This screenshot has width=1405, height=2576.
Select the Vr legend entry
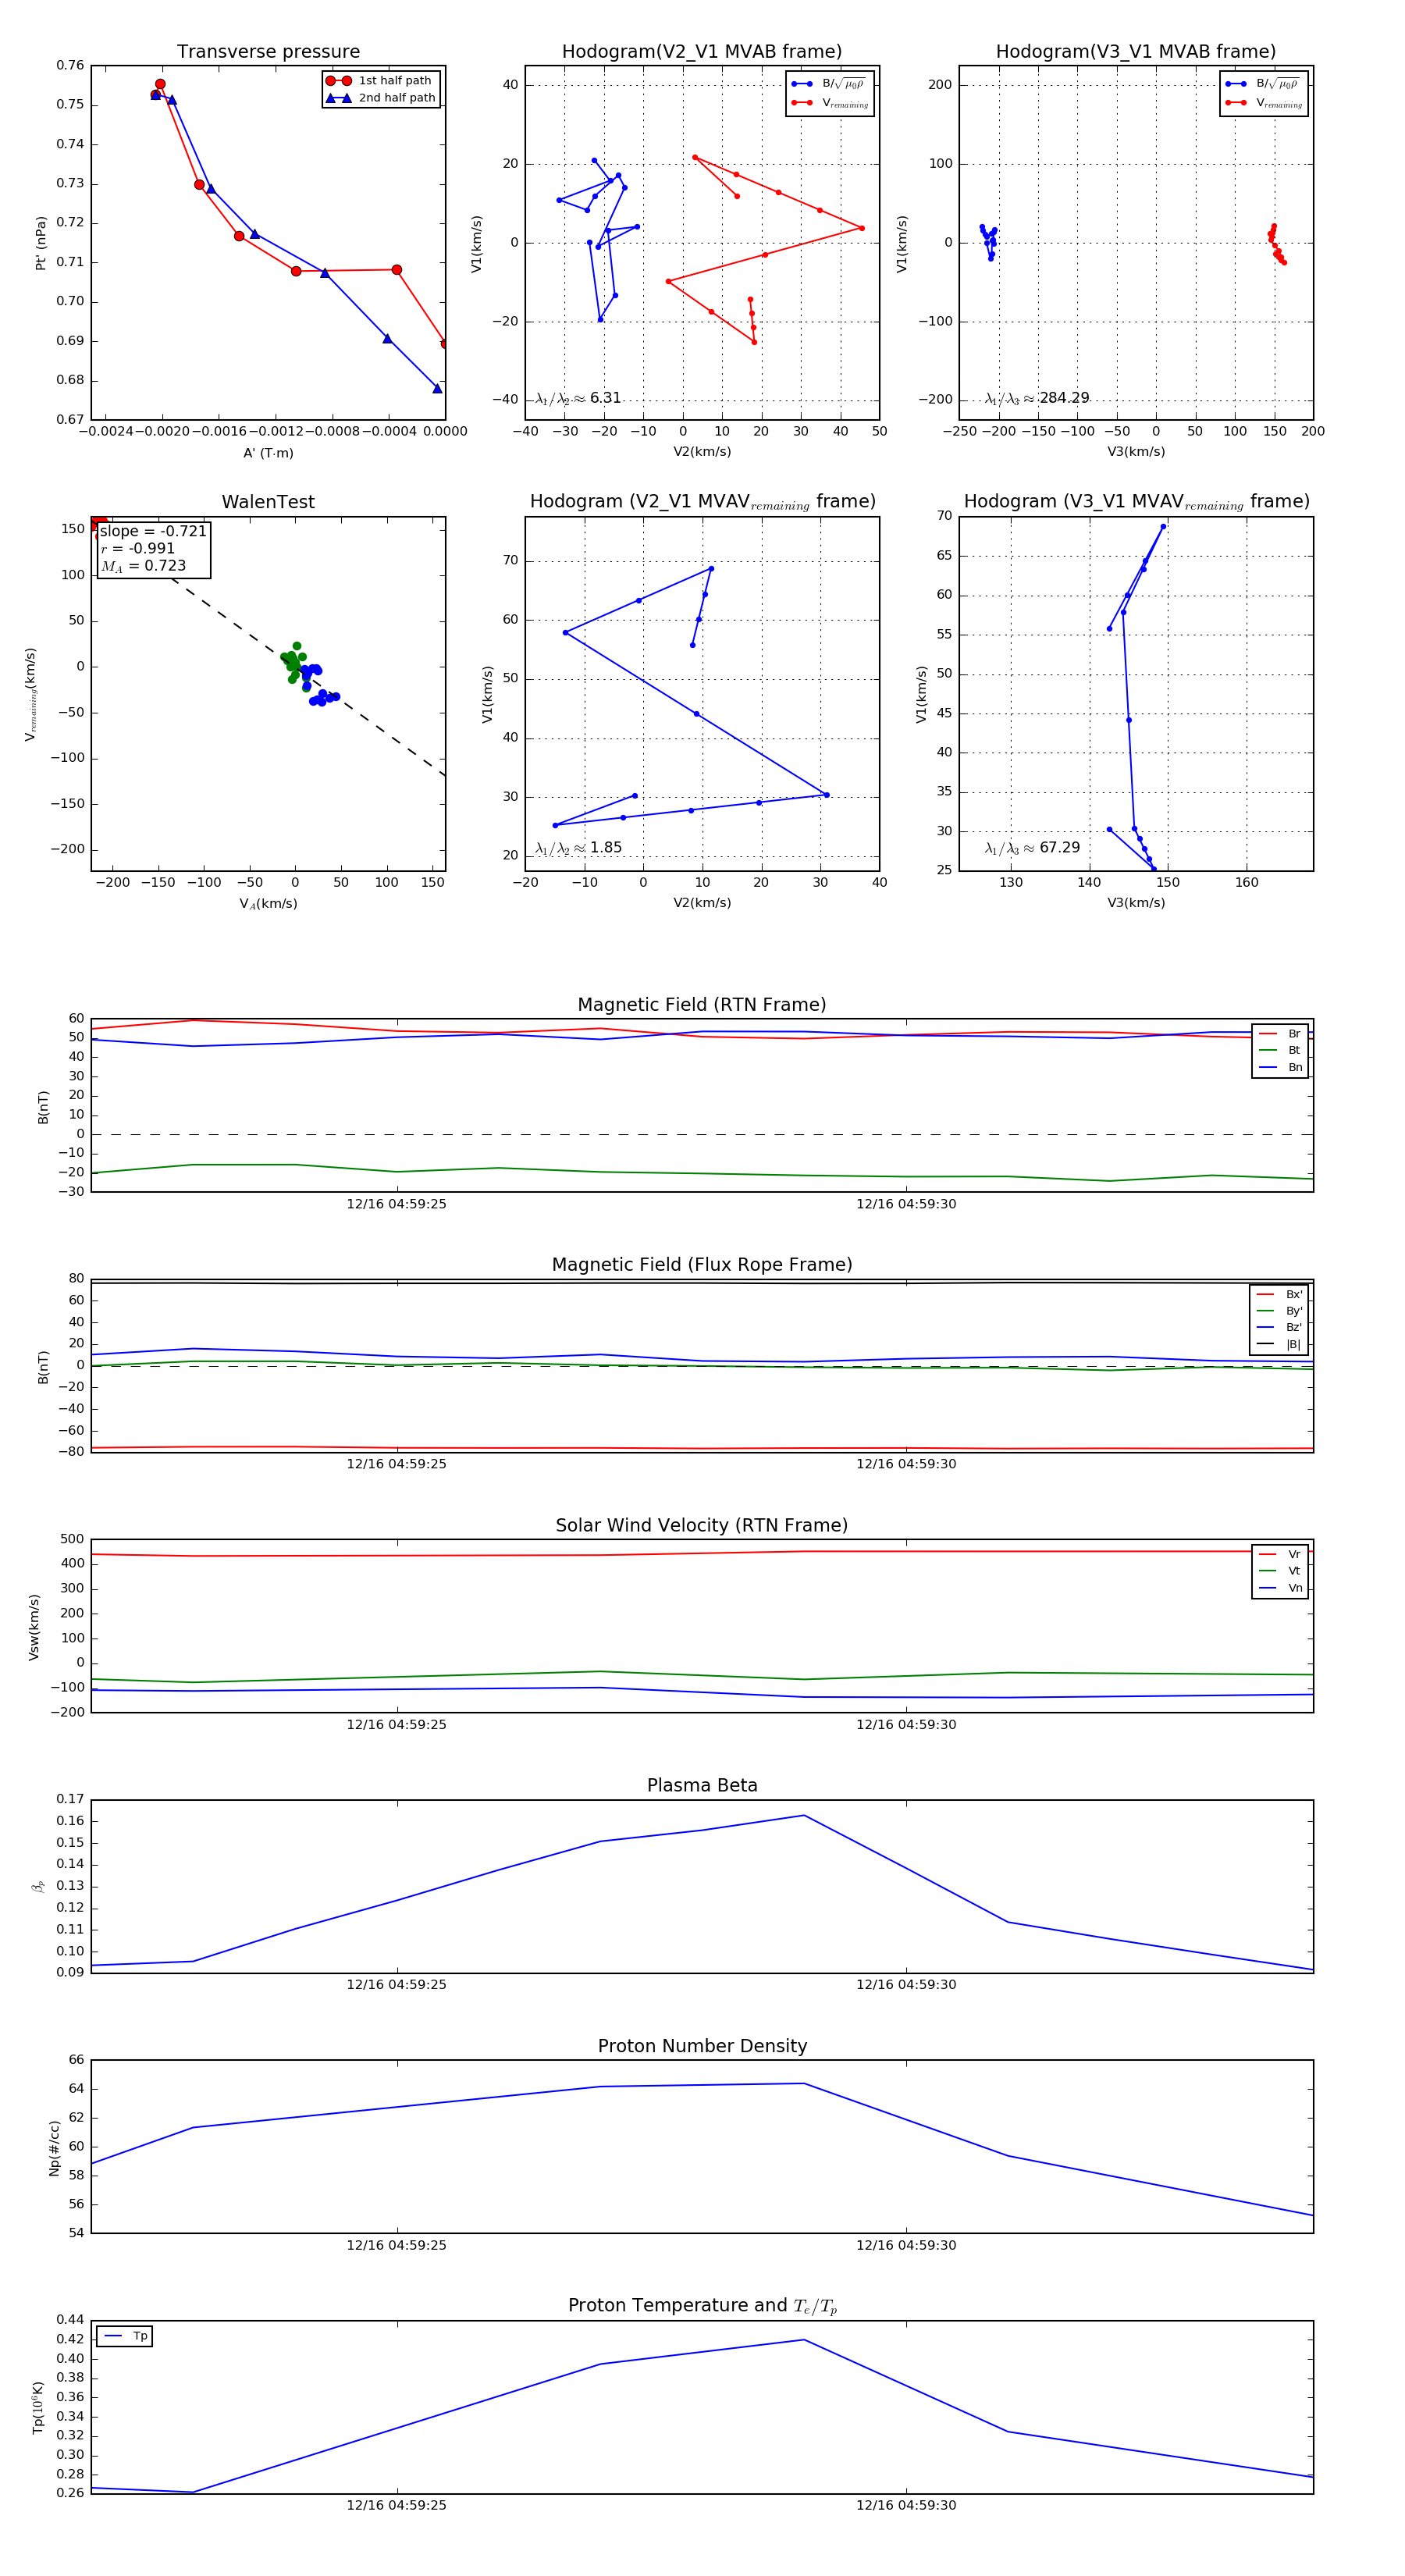(1280, 1554)
